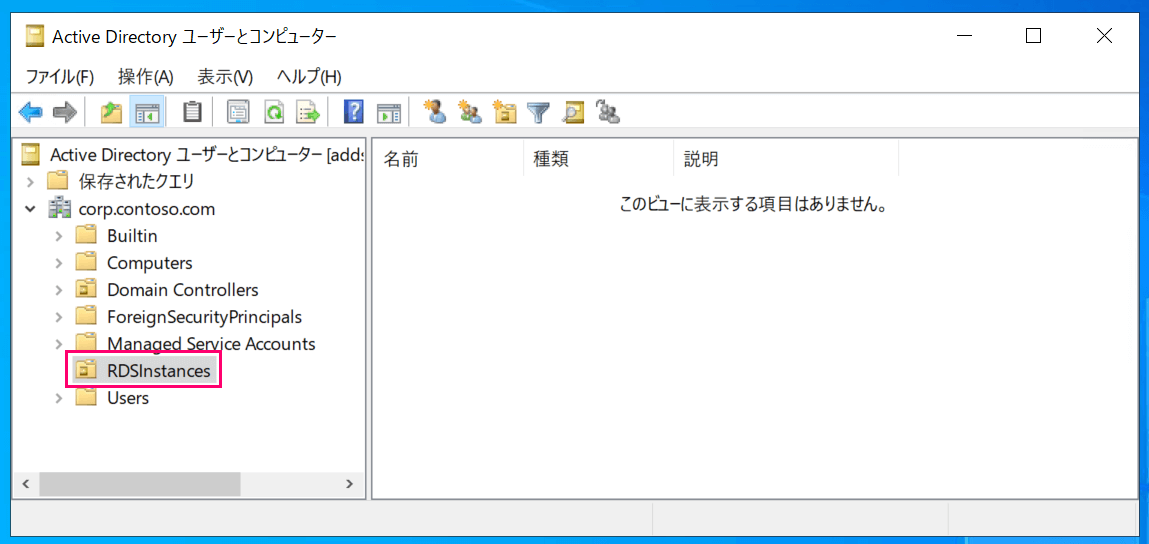
Task: Create new organizational unit via folder-star icon
Action: coord(505,111)
